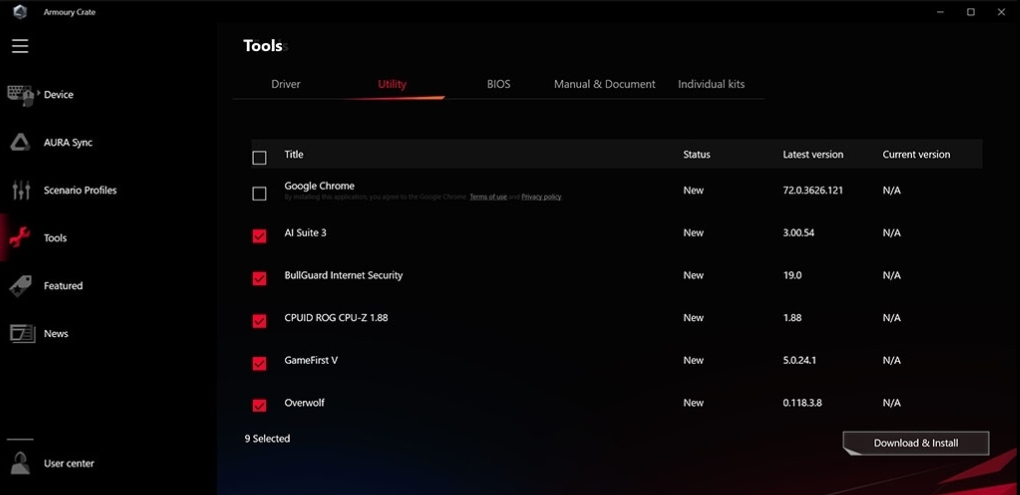Viewport: 1020px width, 495px height.
Task: Uncheck the CPUID ROG CPU-Z checkbox
Action: click(259, 321)
